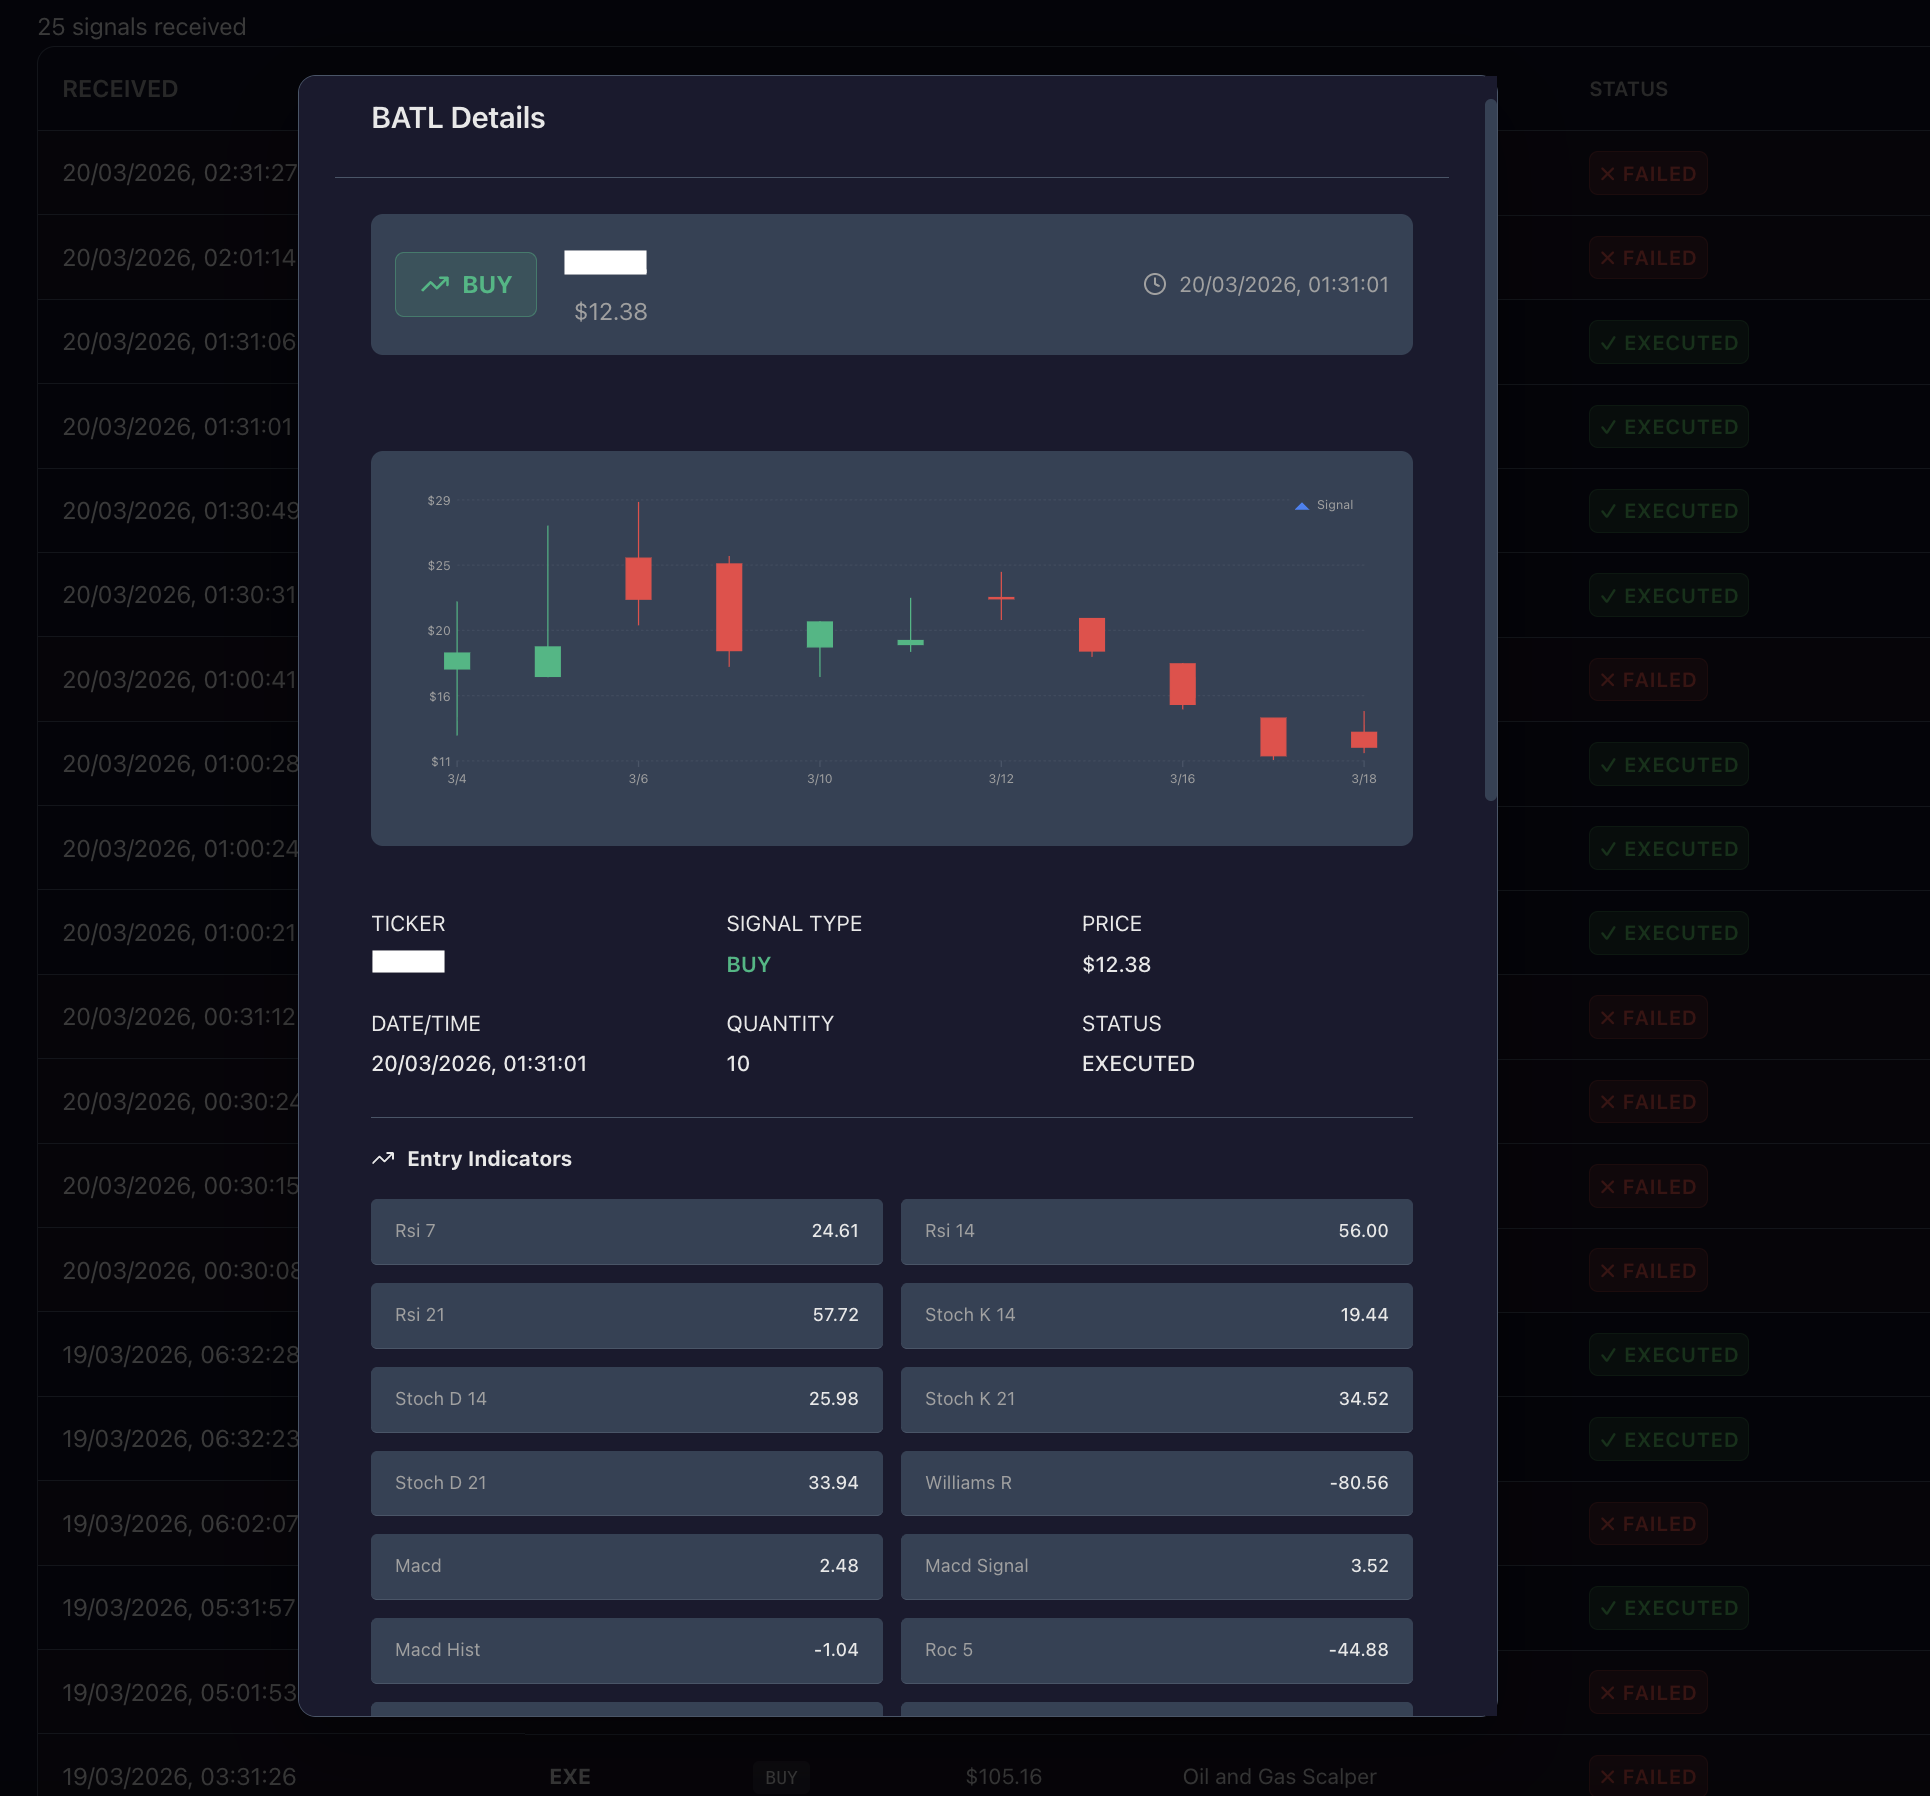
Task: Click the quantity value 10
Action: point(738,1063)
